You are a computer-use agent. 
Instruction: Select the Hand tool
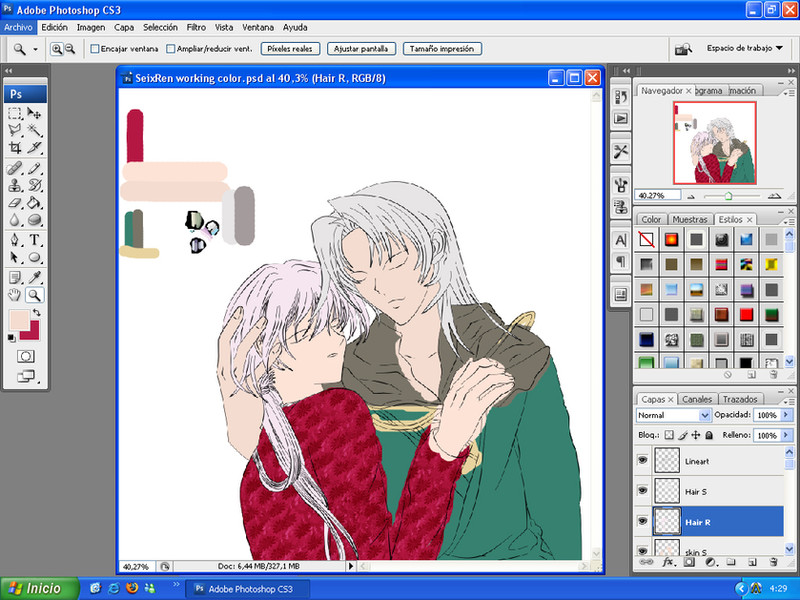[15, 295]
